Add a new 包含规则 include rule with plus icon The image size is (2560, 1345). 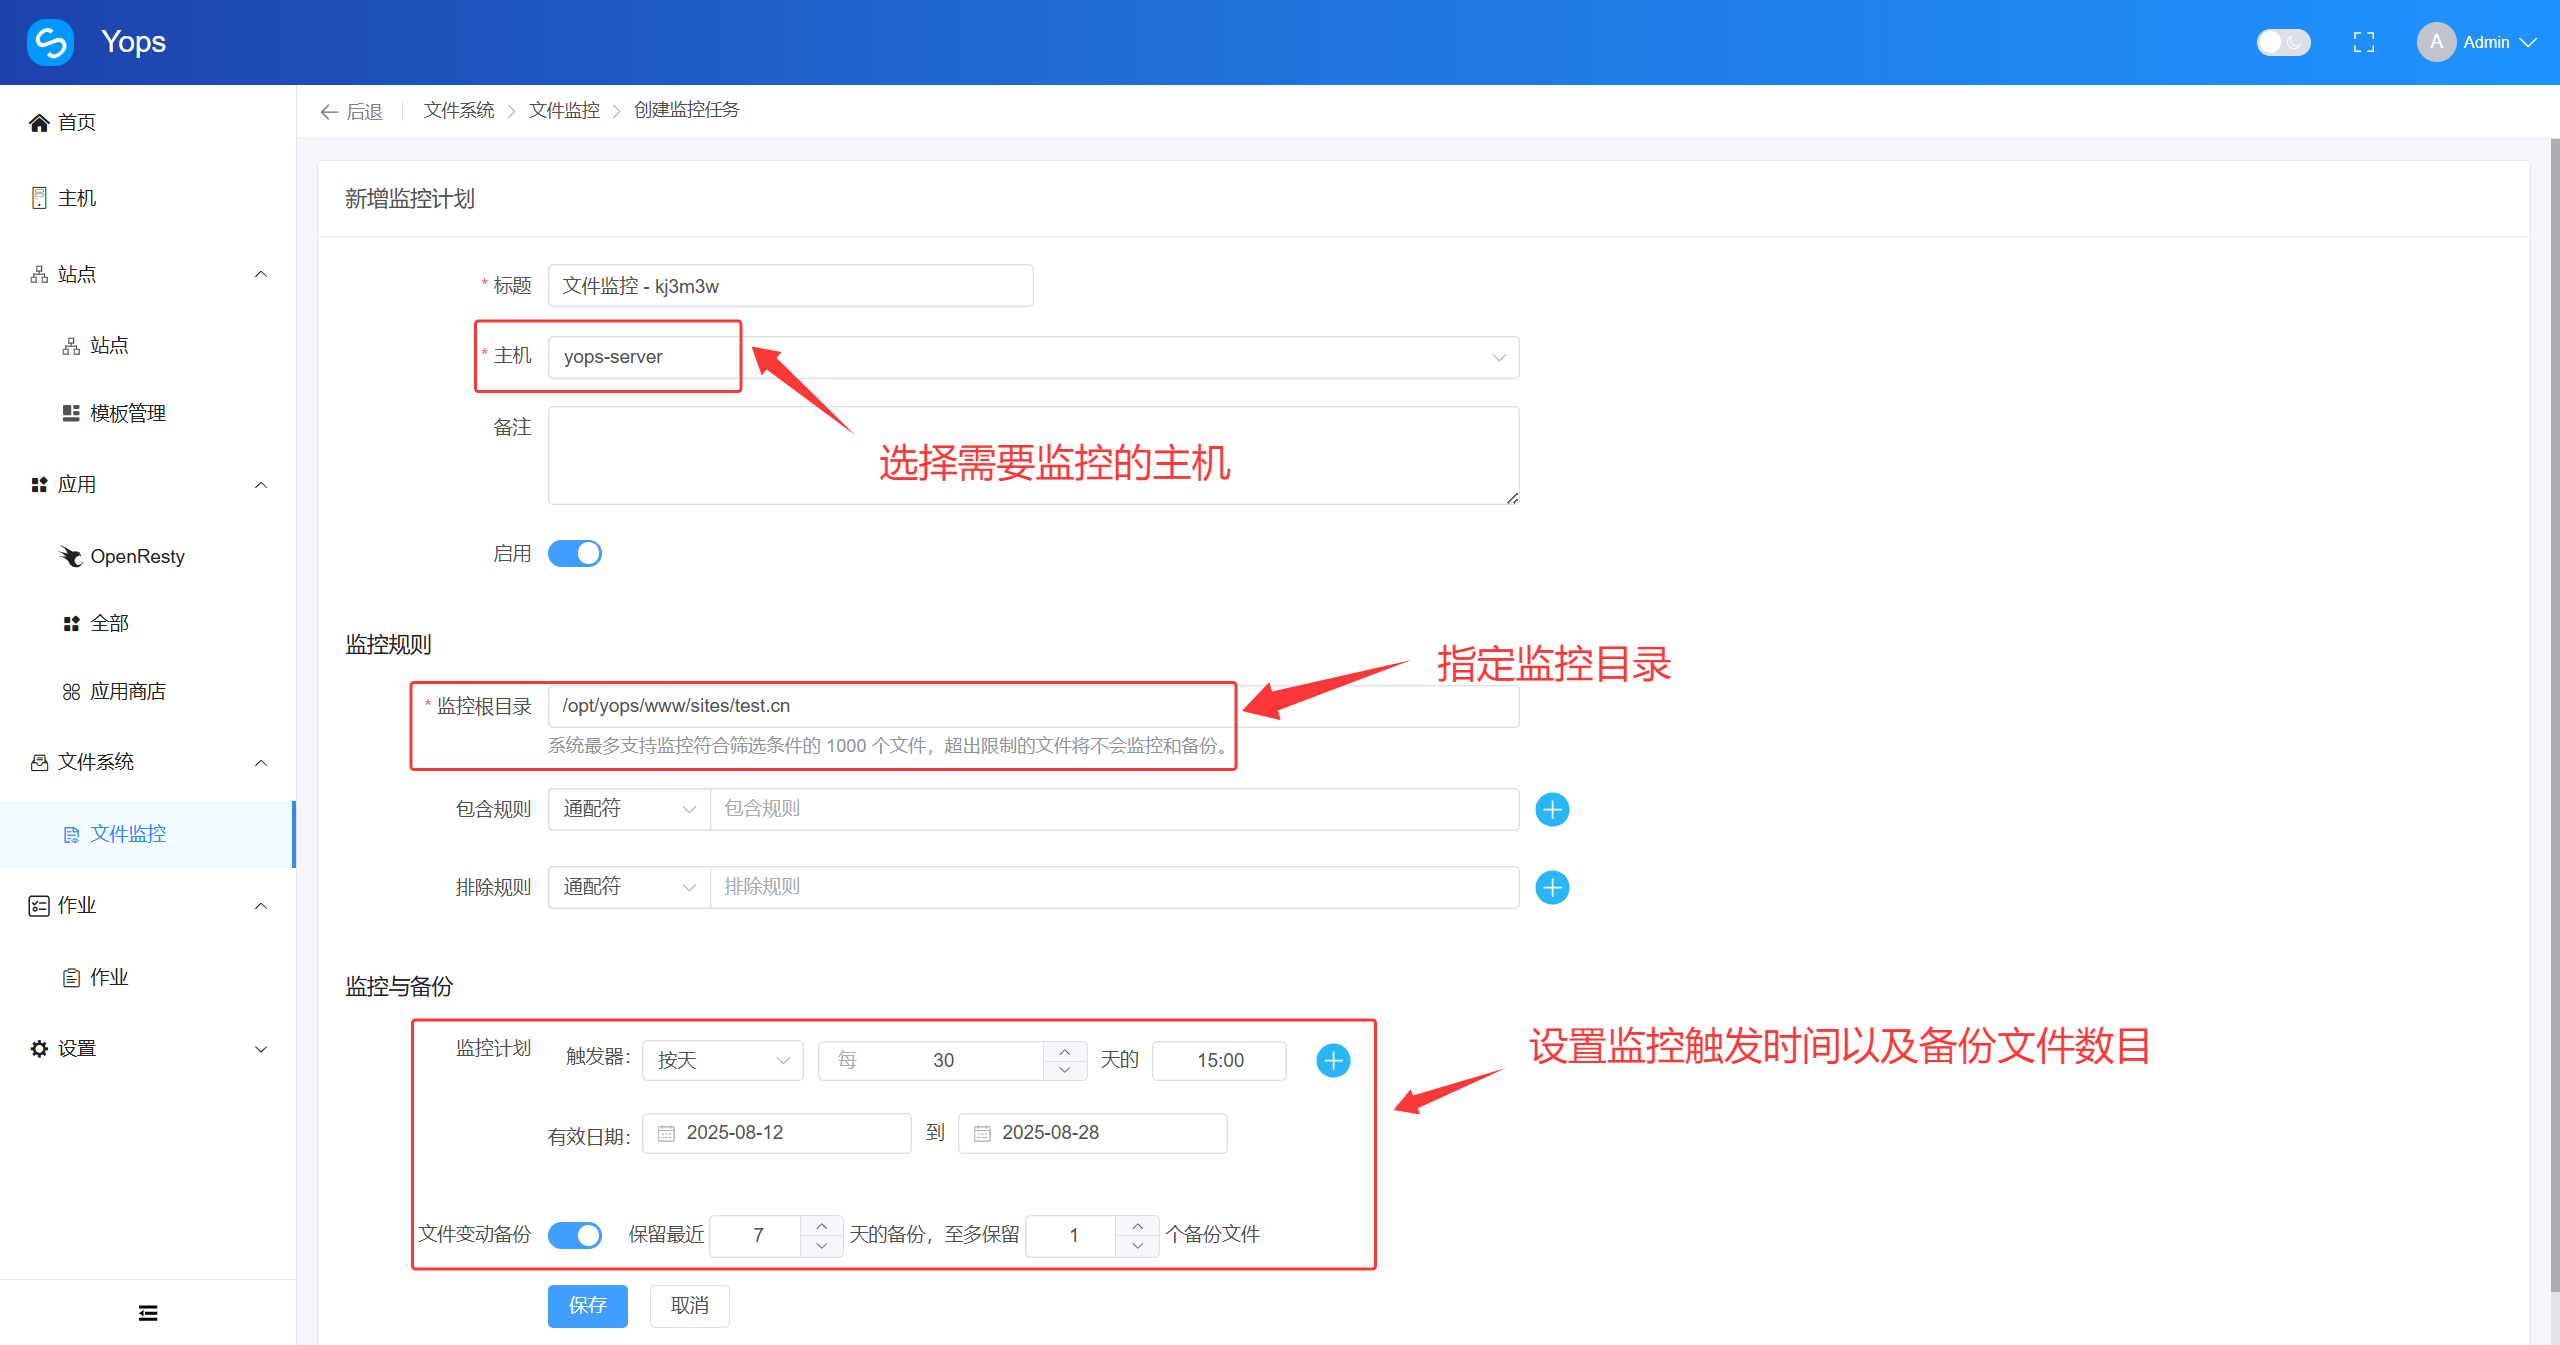(1552, 809)
